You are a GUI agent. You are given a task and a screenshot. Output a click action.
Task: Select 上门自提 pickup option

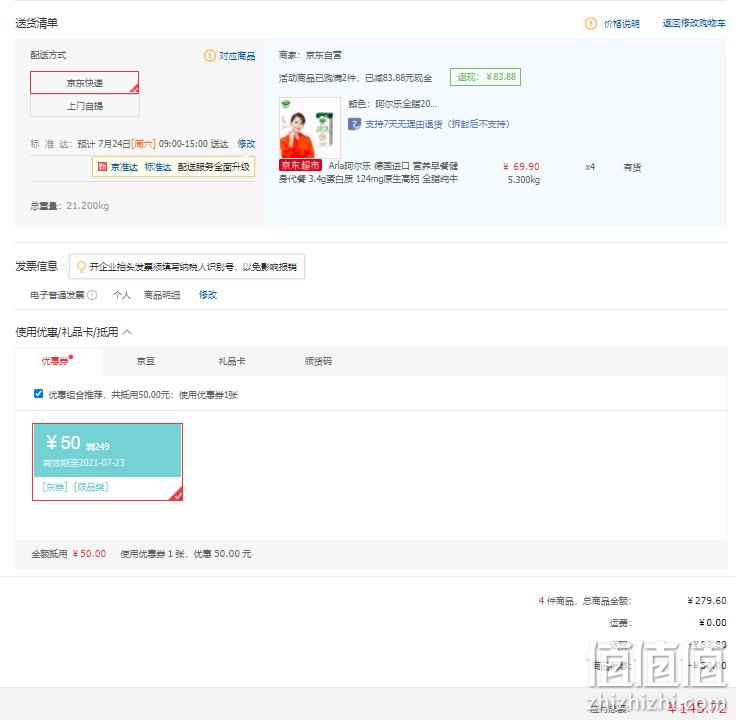pyautogui.click(x=84, y=106)
